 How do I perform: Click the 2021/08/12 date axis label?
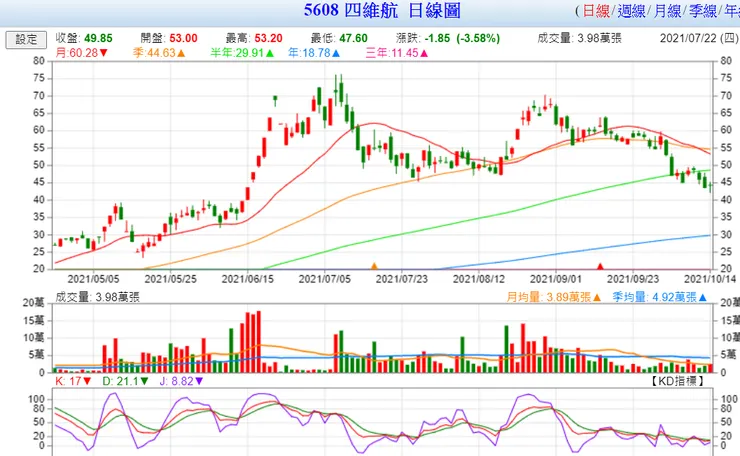pos(479,279)
